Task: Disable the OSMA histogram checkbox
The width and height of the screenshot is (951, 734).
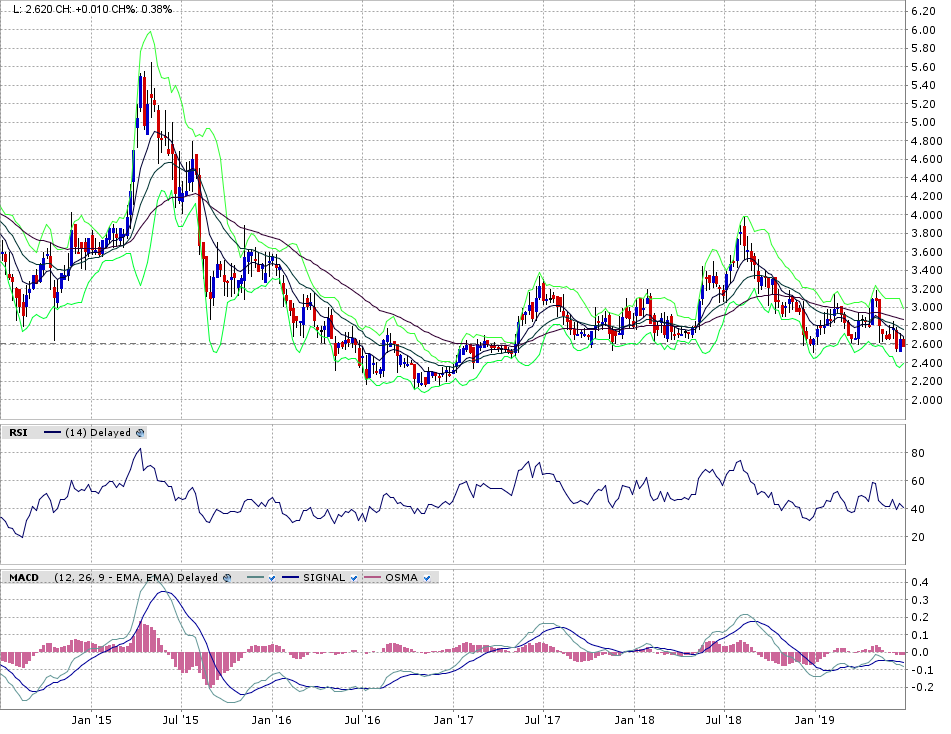Action: coord(429,577)
